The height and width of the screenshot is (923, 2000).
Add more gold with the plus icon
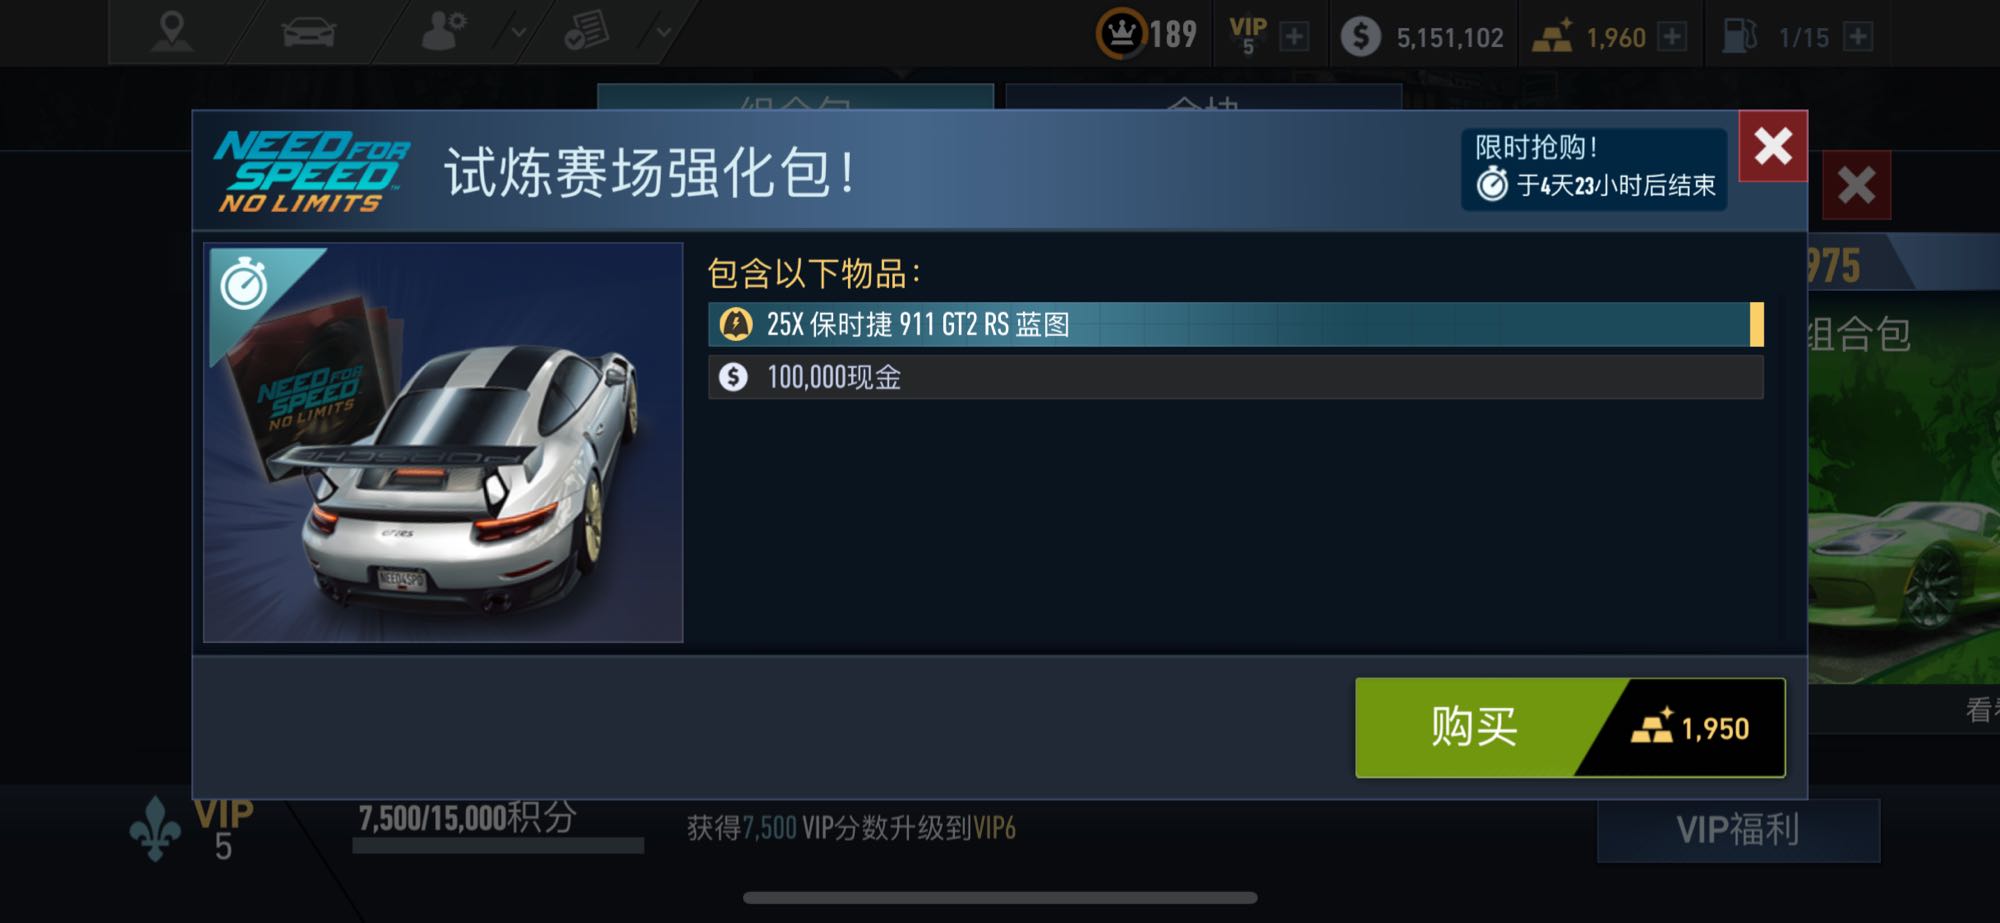(1671, 37)
